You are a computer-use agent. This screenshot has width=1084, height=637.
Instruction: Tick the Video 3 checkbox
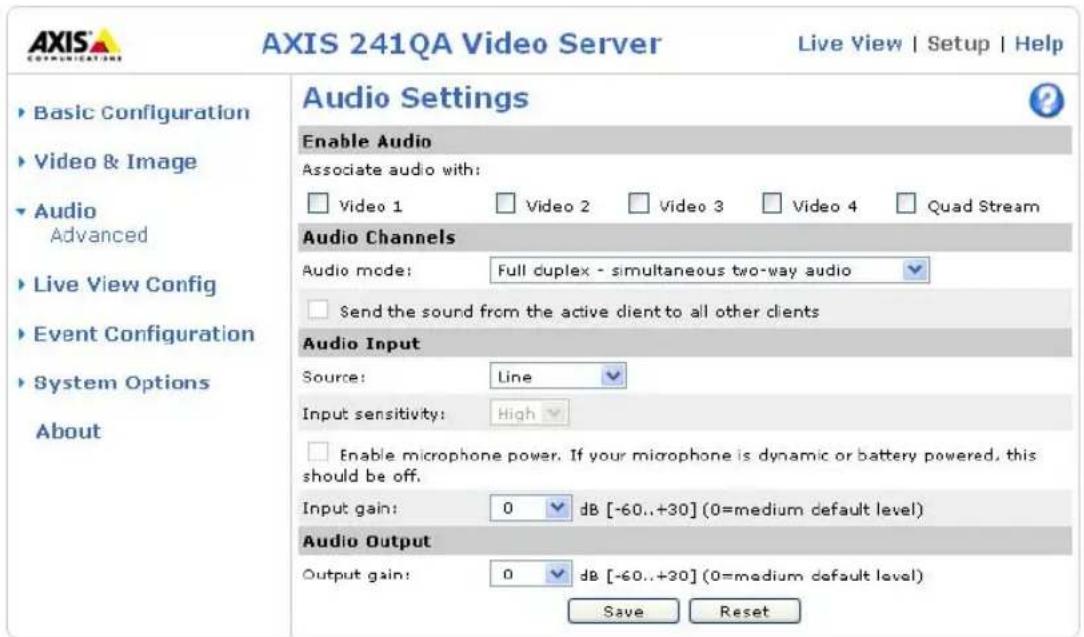coord(639,203)
